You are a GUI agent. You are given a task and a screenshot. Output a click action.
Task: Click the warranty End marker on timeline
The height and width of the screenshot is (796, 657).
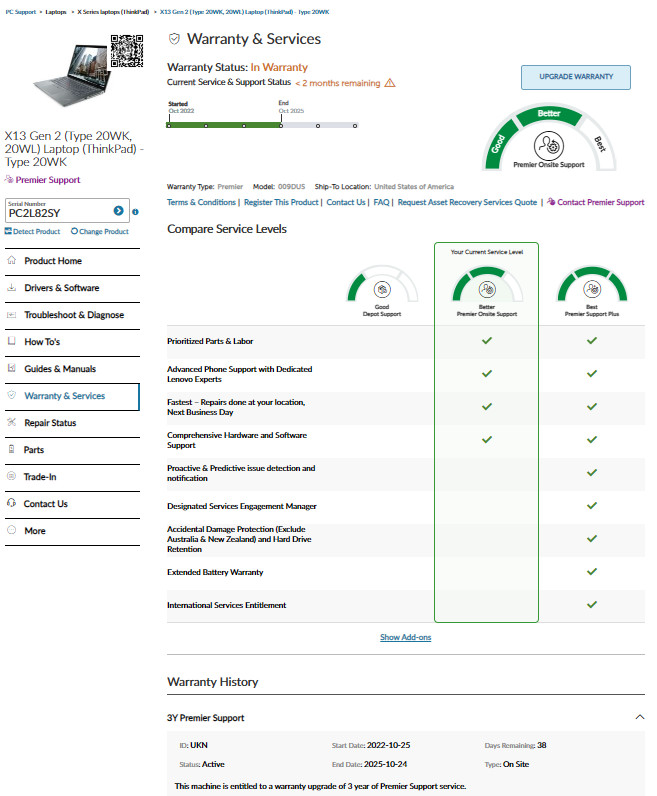[x=281, y=125]
